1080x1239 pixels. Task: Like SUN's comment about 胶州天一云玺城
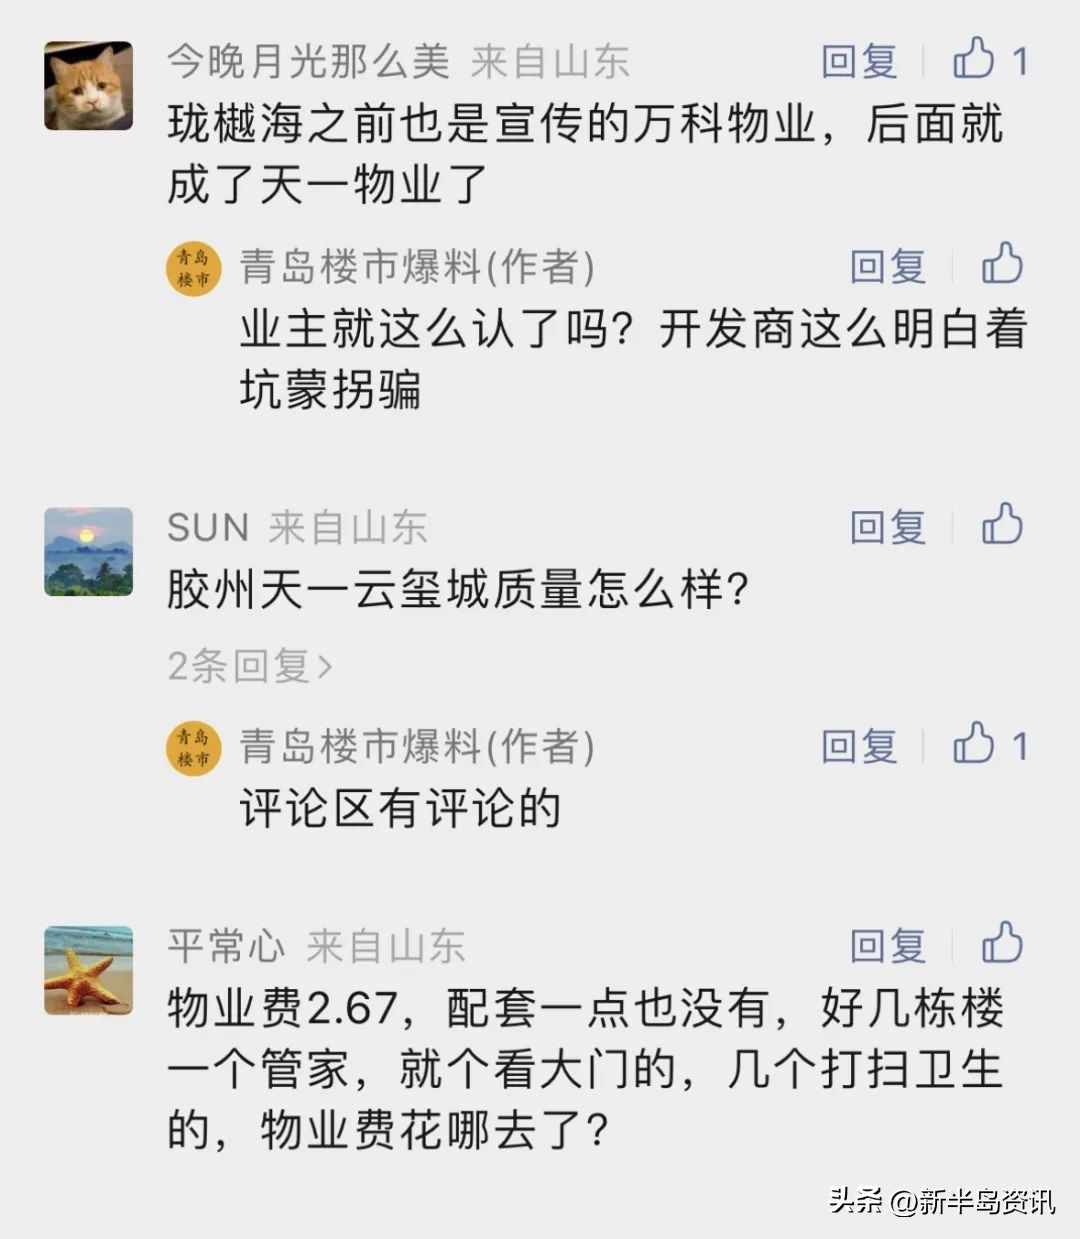1002,526
